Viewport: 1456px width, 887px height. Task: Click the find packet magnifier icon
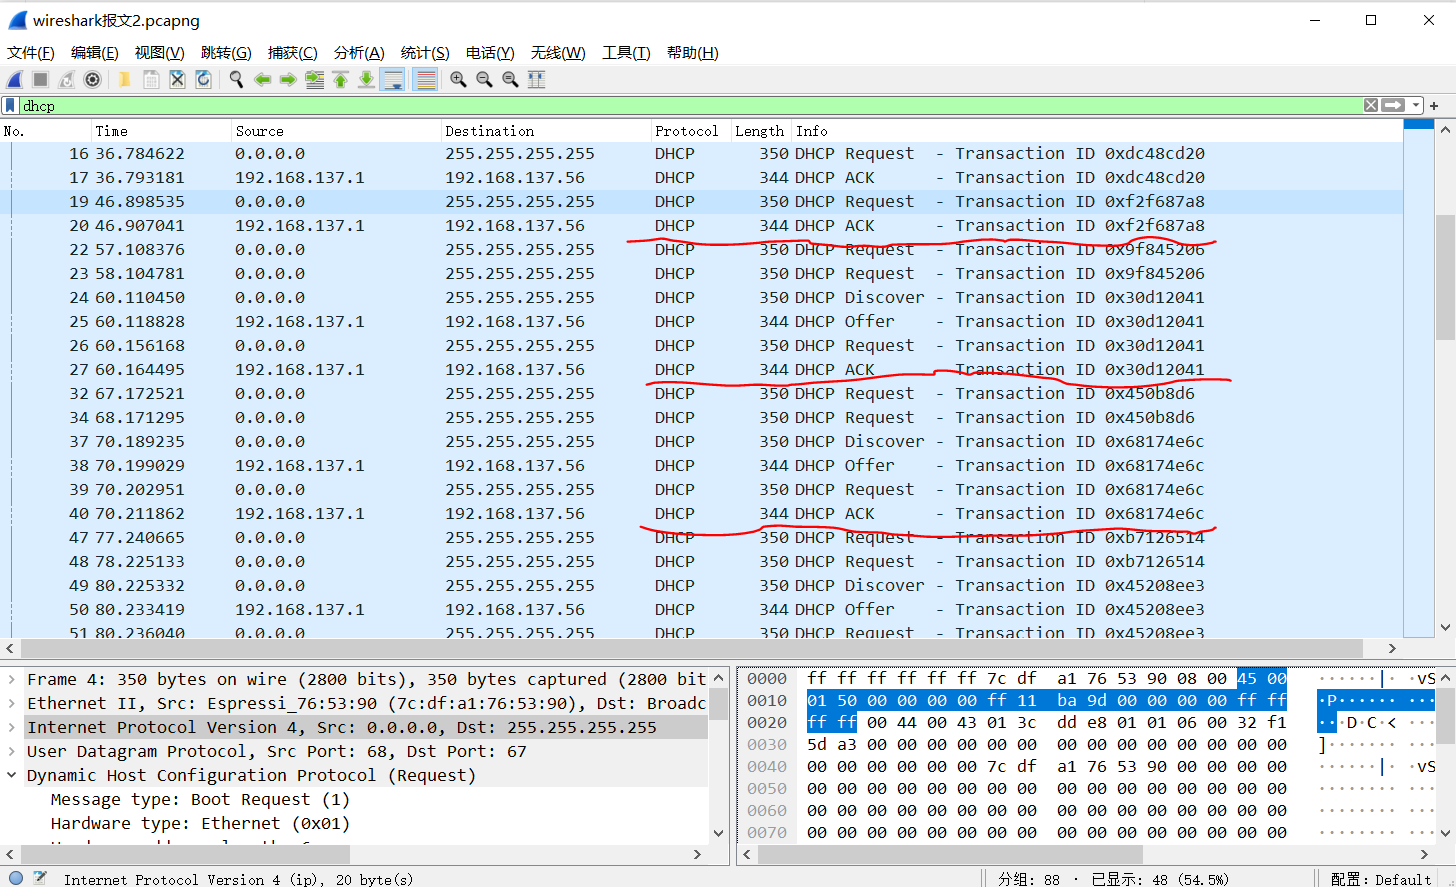237,80
